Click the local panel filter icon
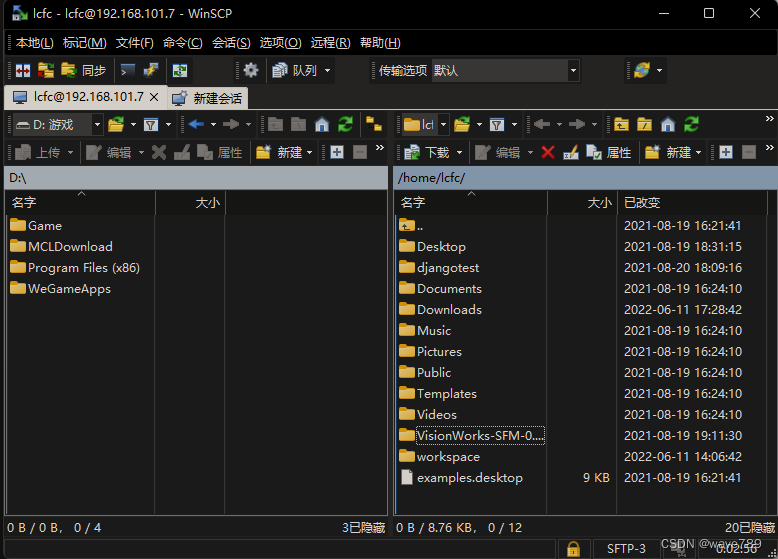 151,124
